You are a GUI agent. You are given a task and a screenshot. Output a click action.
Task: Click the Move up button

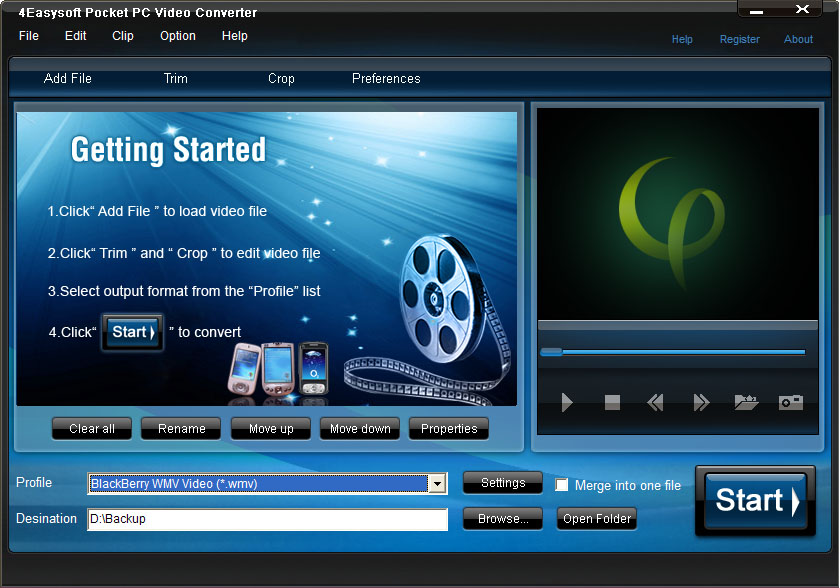[x=271, y=428]
